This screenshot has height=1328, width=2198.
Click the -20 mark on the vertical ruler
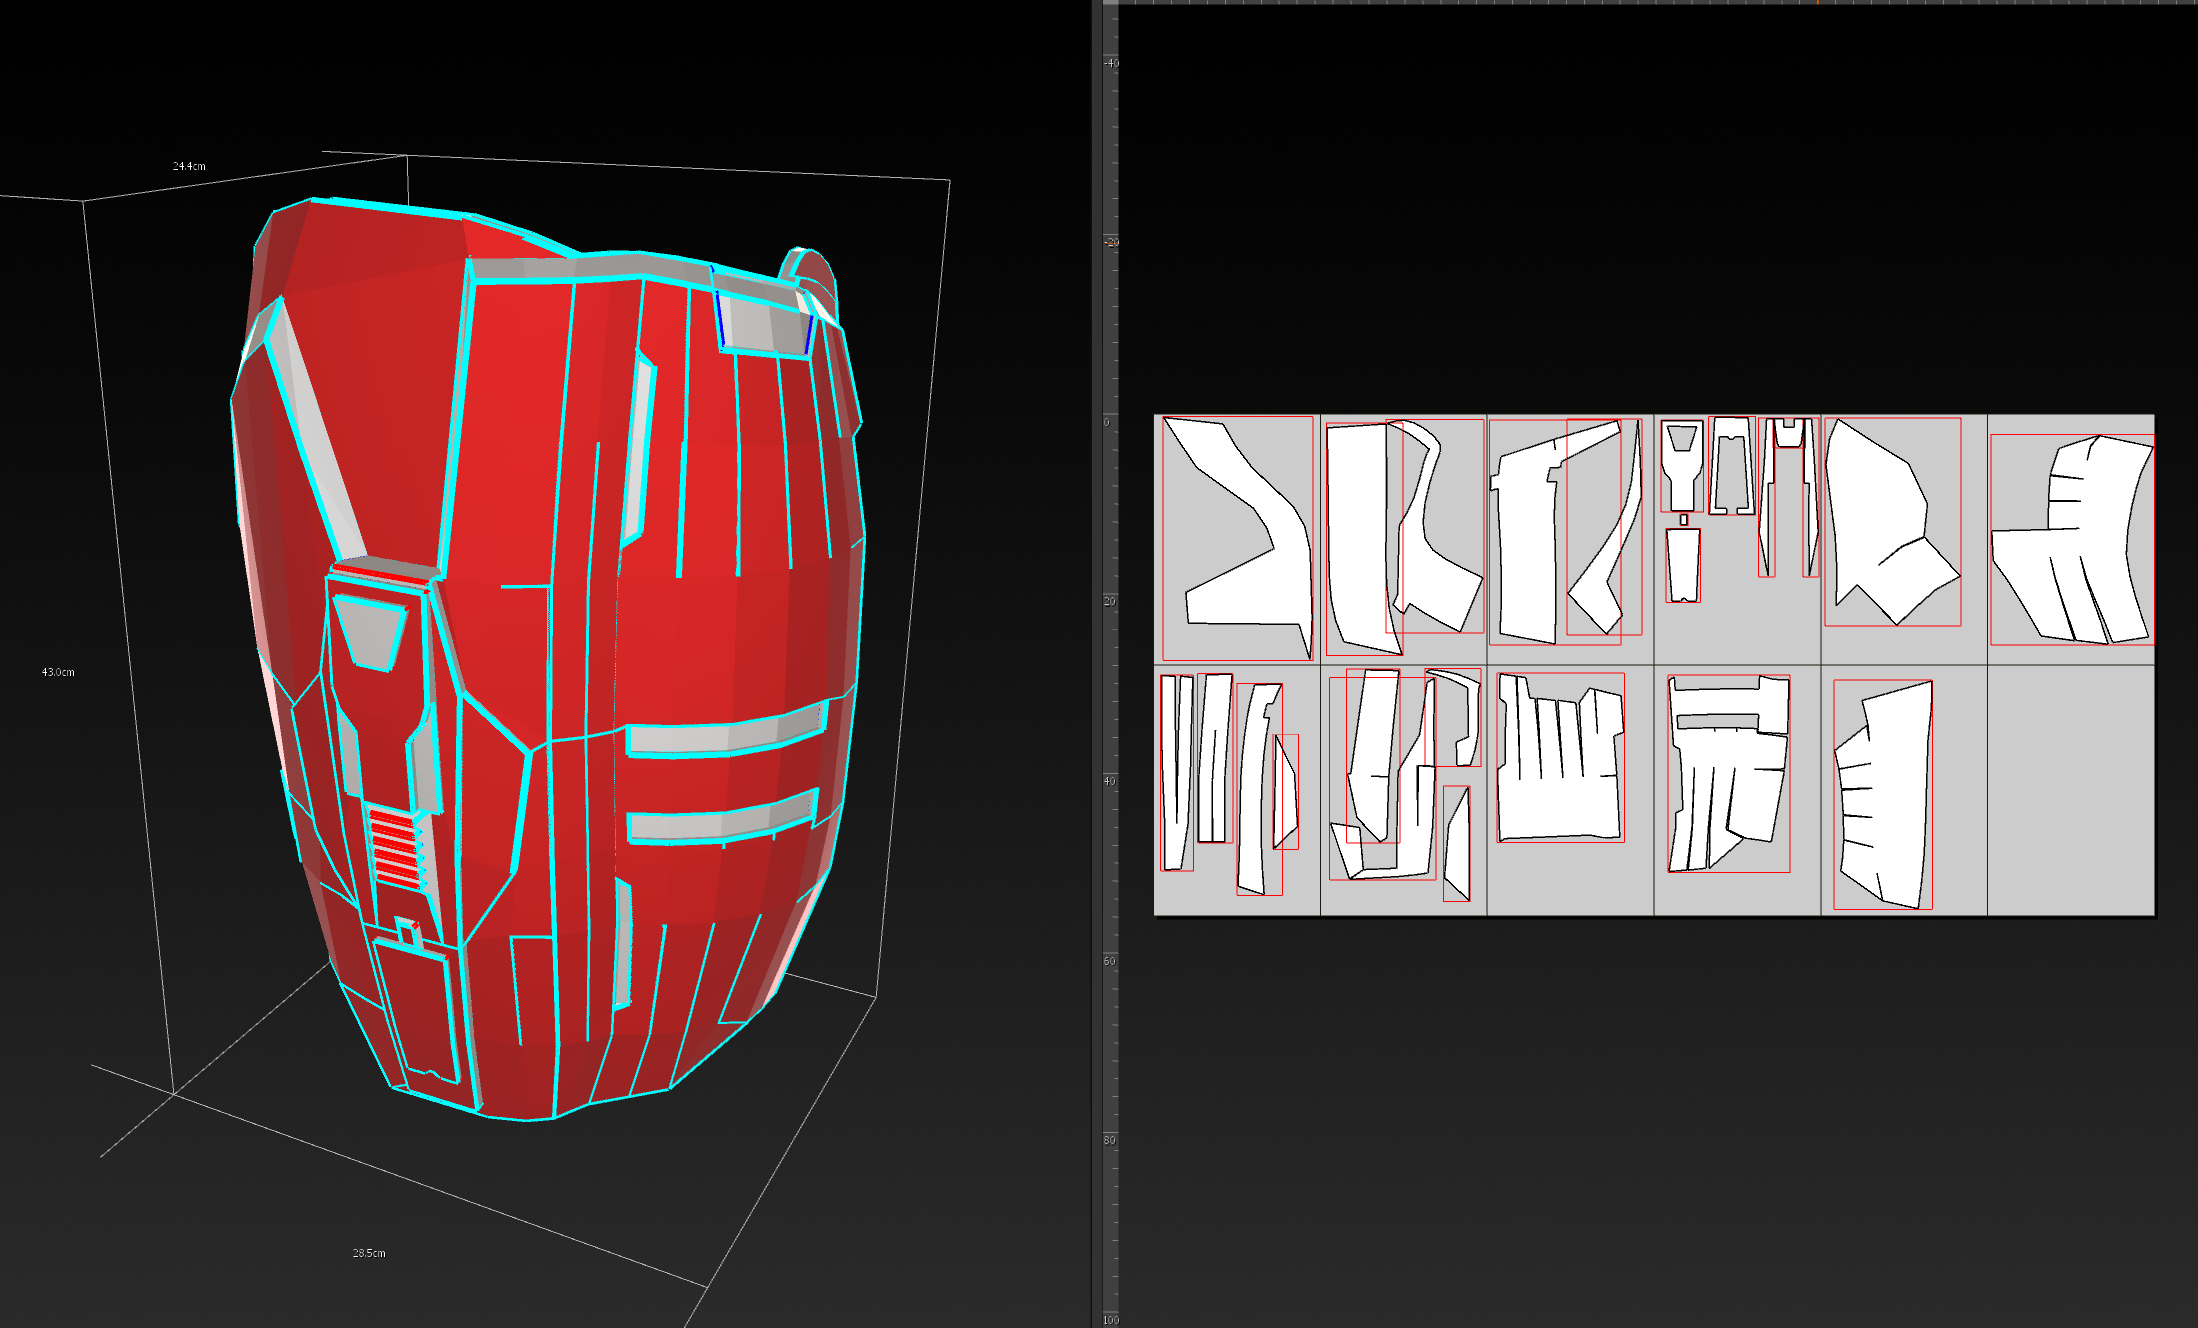click(x=1111, y=242)
